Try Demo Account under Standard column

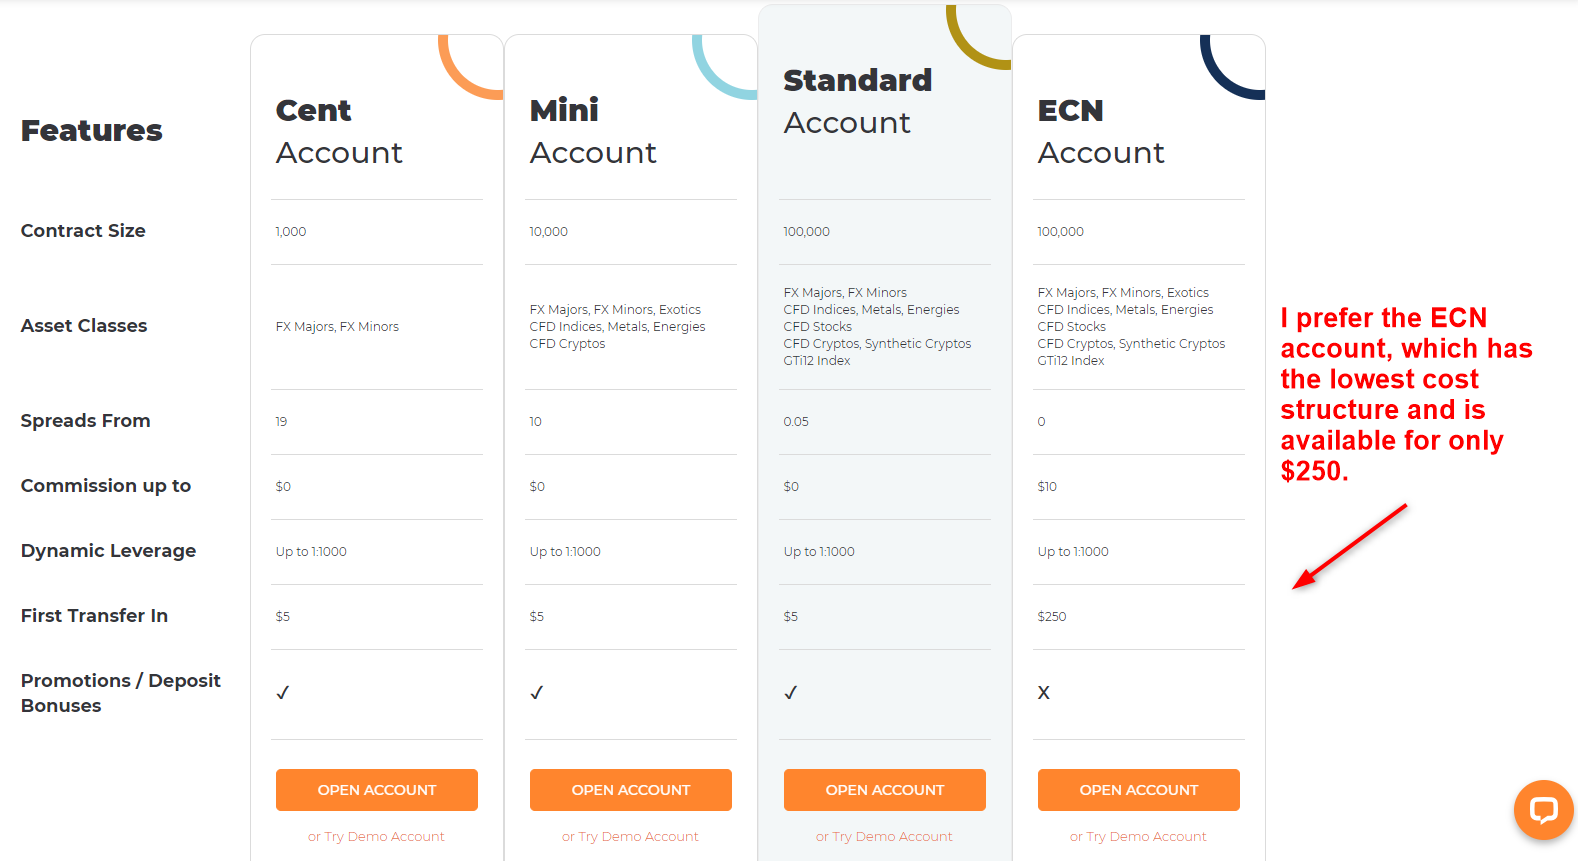coord(884,837)
